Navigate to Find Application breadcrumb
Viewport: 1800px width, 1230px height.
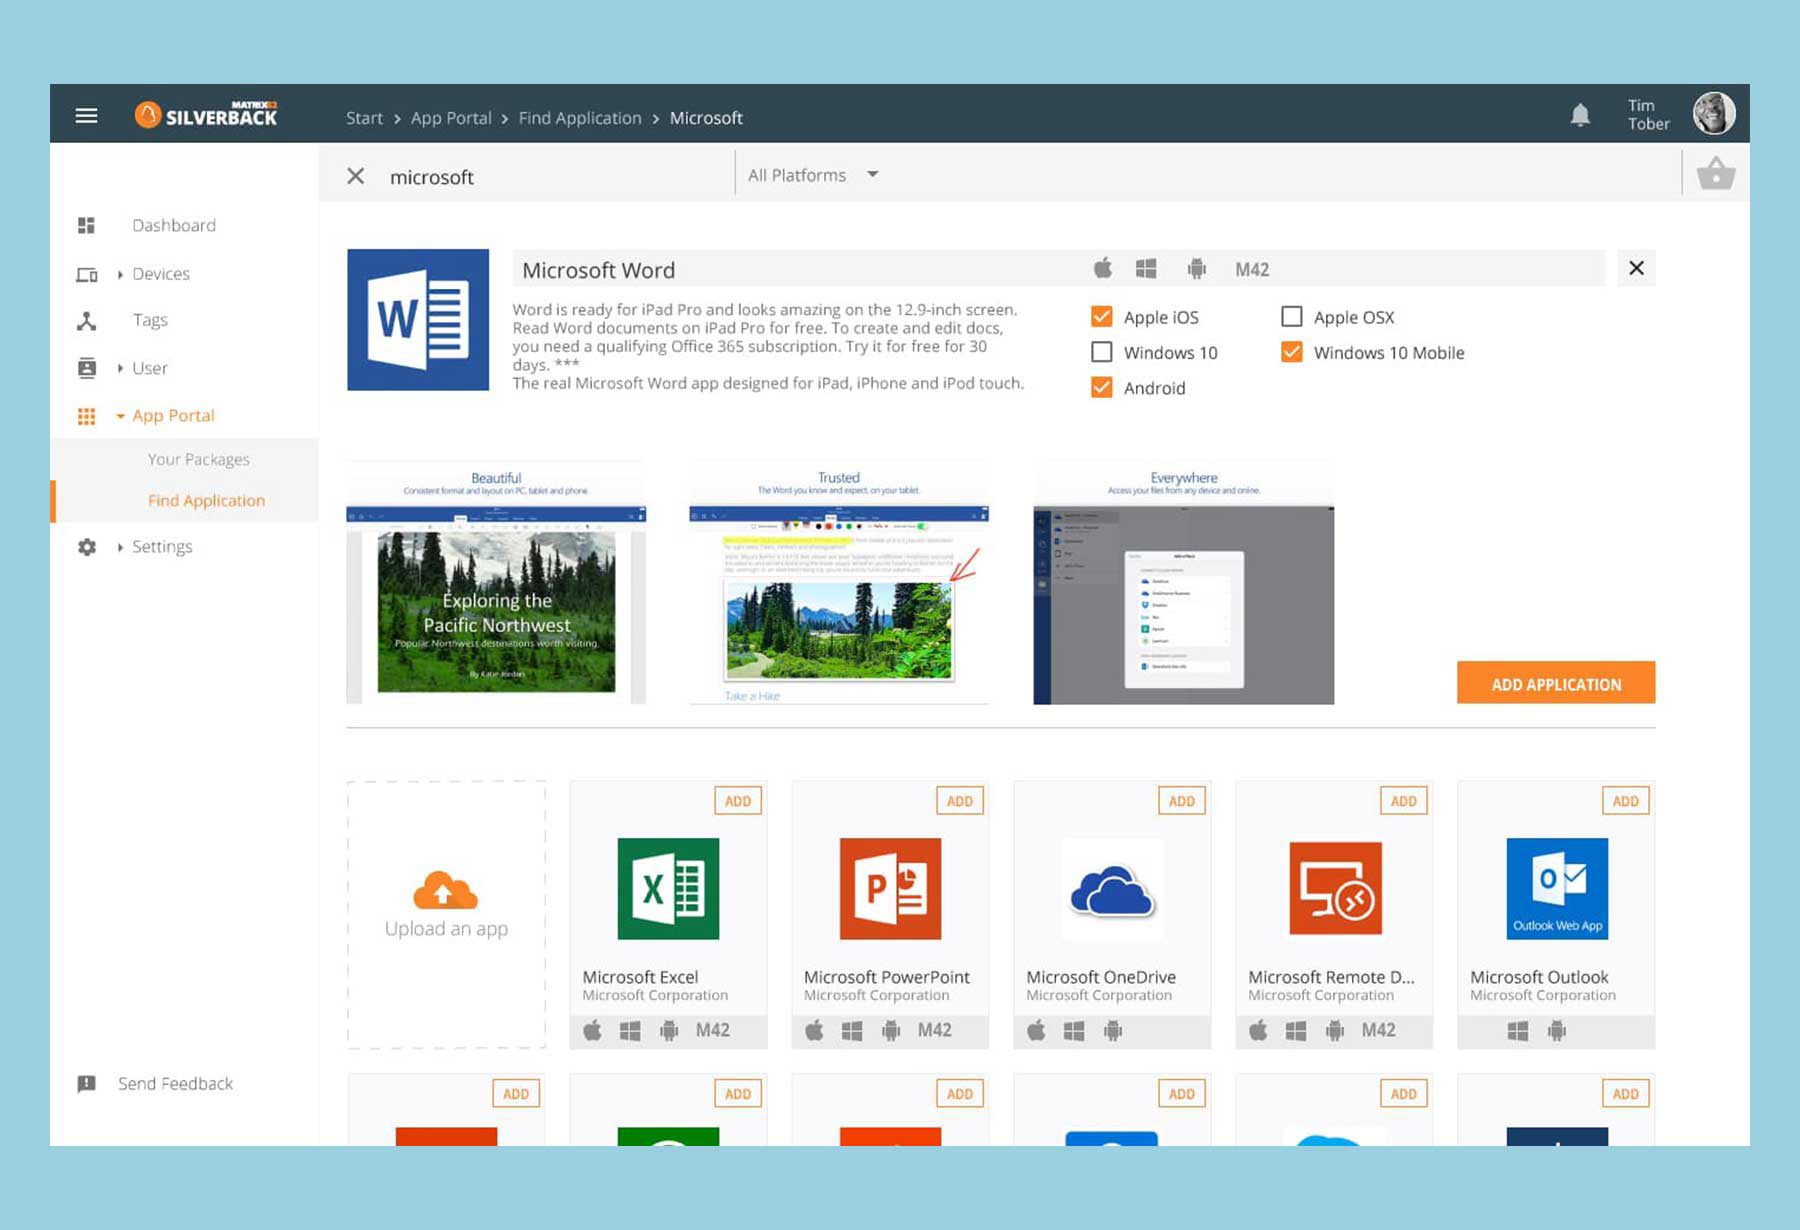pos(580,118)
